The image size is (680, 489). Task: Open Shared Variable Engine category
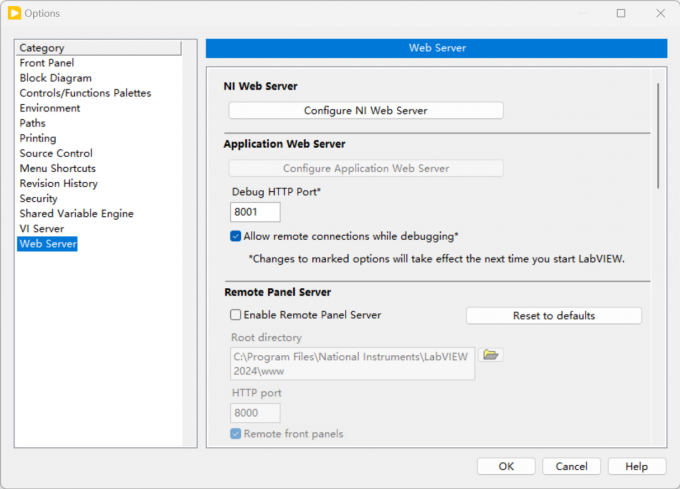(76, 213)
